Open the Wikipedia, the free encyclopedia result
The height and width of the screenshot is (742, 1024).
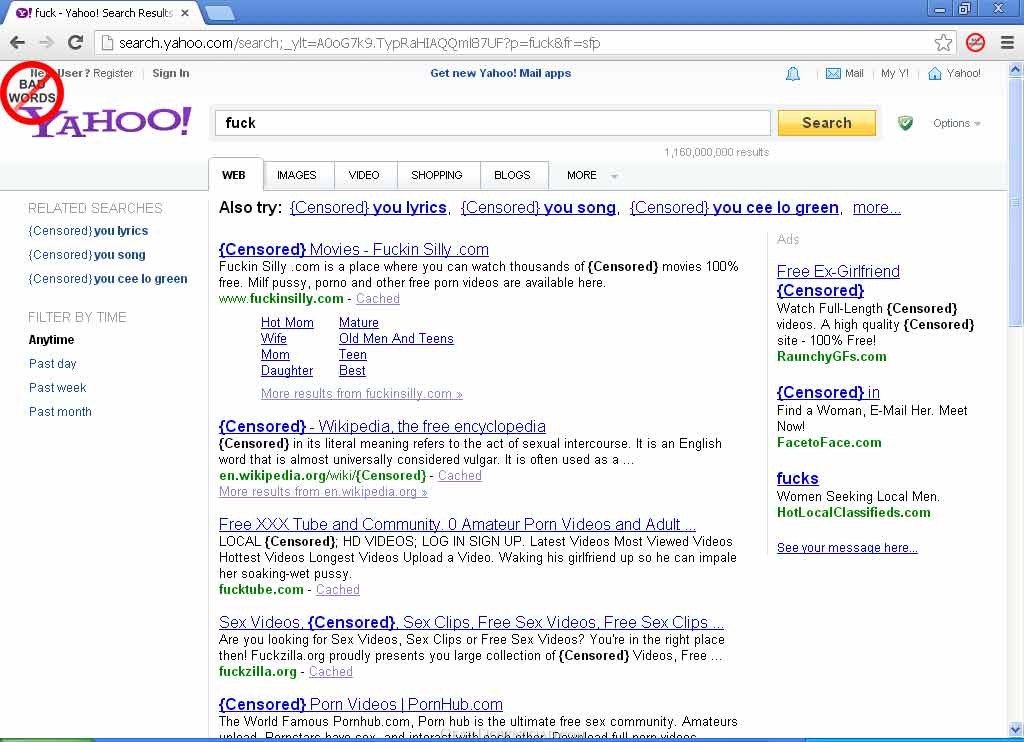point(382,427)
